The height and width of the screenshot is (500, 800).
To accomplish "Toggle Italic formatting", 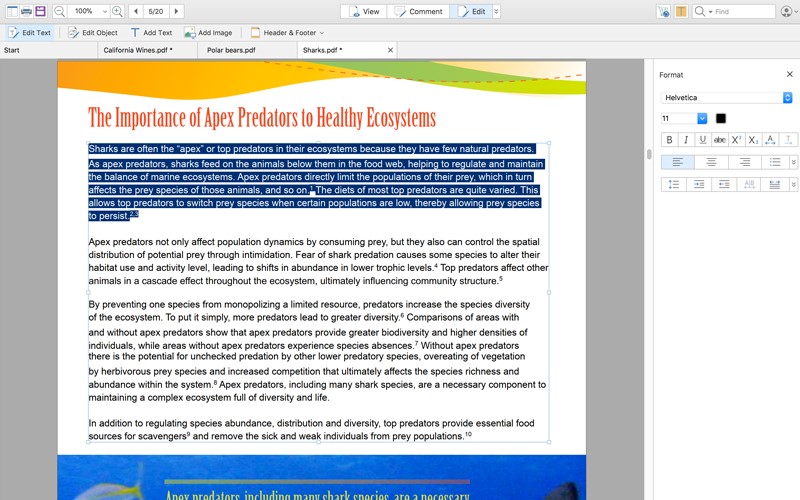I will 686,140.
